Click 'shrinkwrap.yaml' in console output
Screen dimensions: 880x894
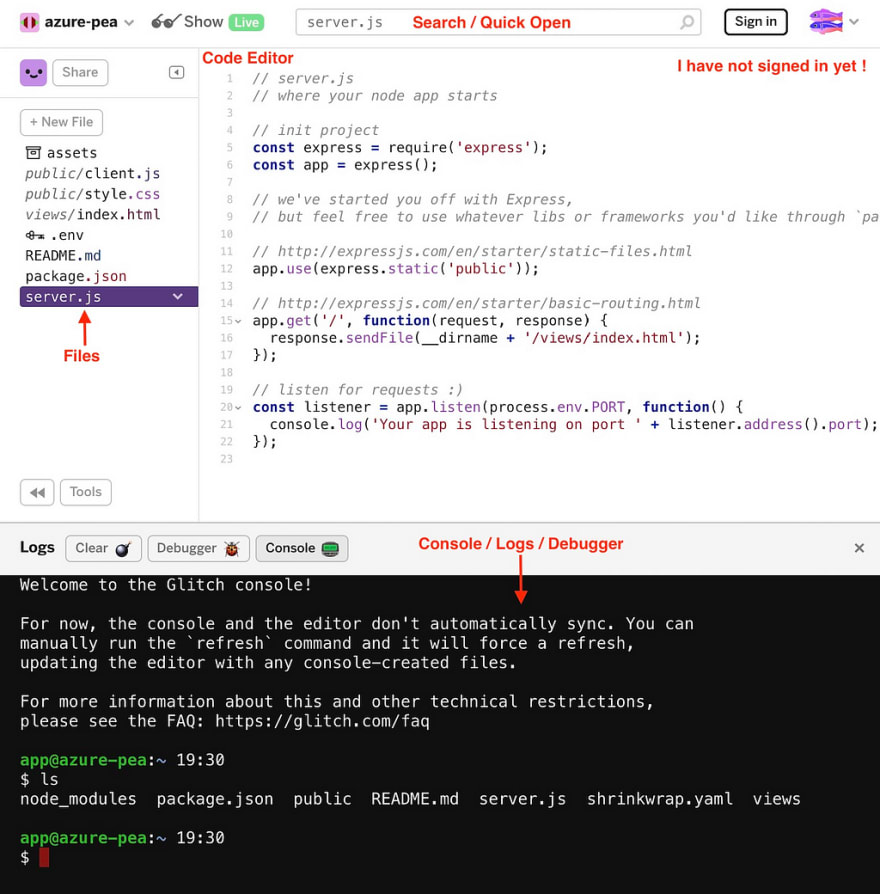(x=660, y=799)
